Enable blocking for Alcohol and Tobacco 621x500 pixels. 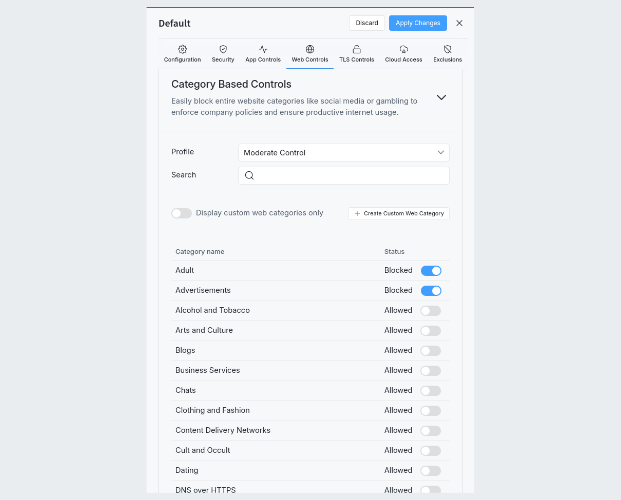pos(431,311)
